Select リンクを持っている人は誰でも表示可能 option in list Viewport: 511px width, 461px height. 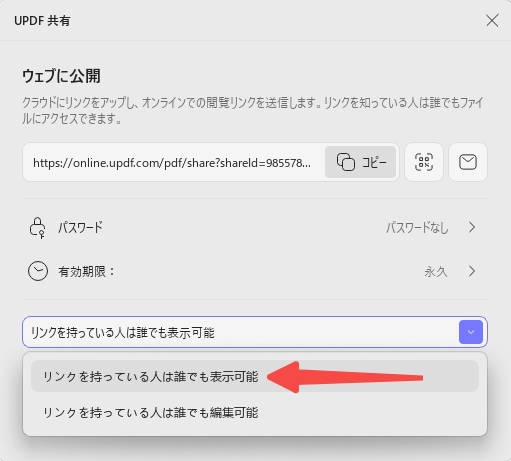point(255,376)
